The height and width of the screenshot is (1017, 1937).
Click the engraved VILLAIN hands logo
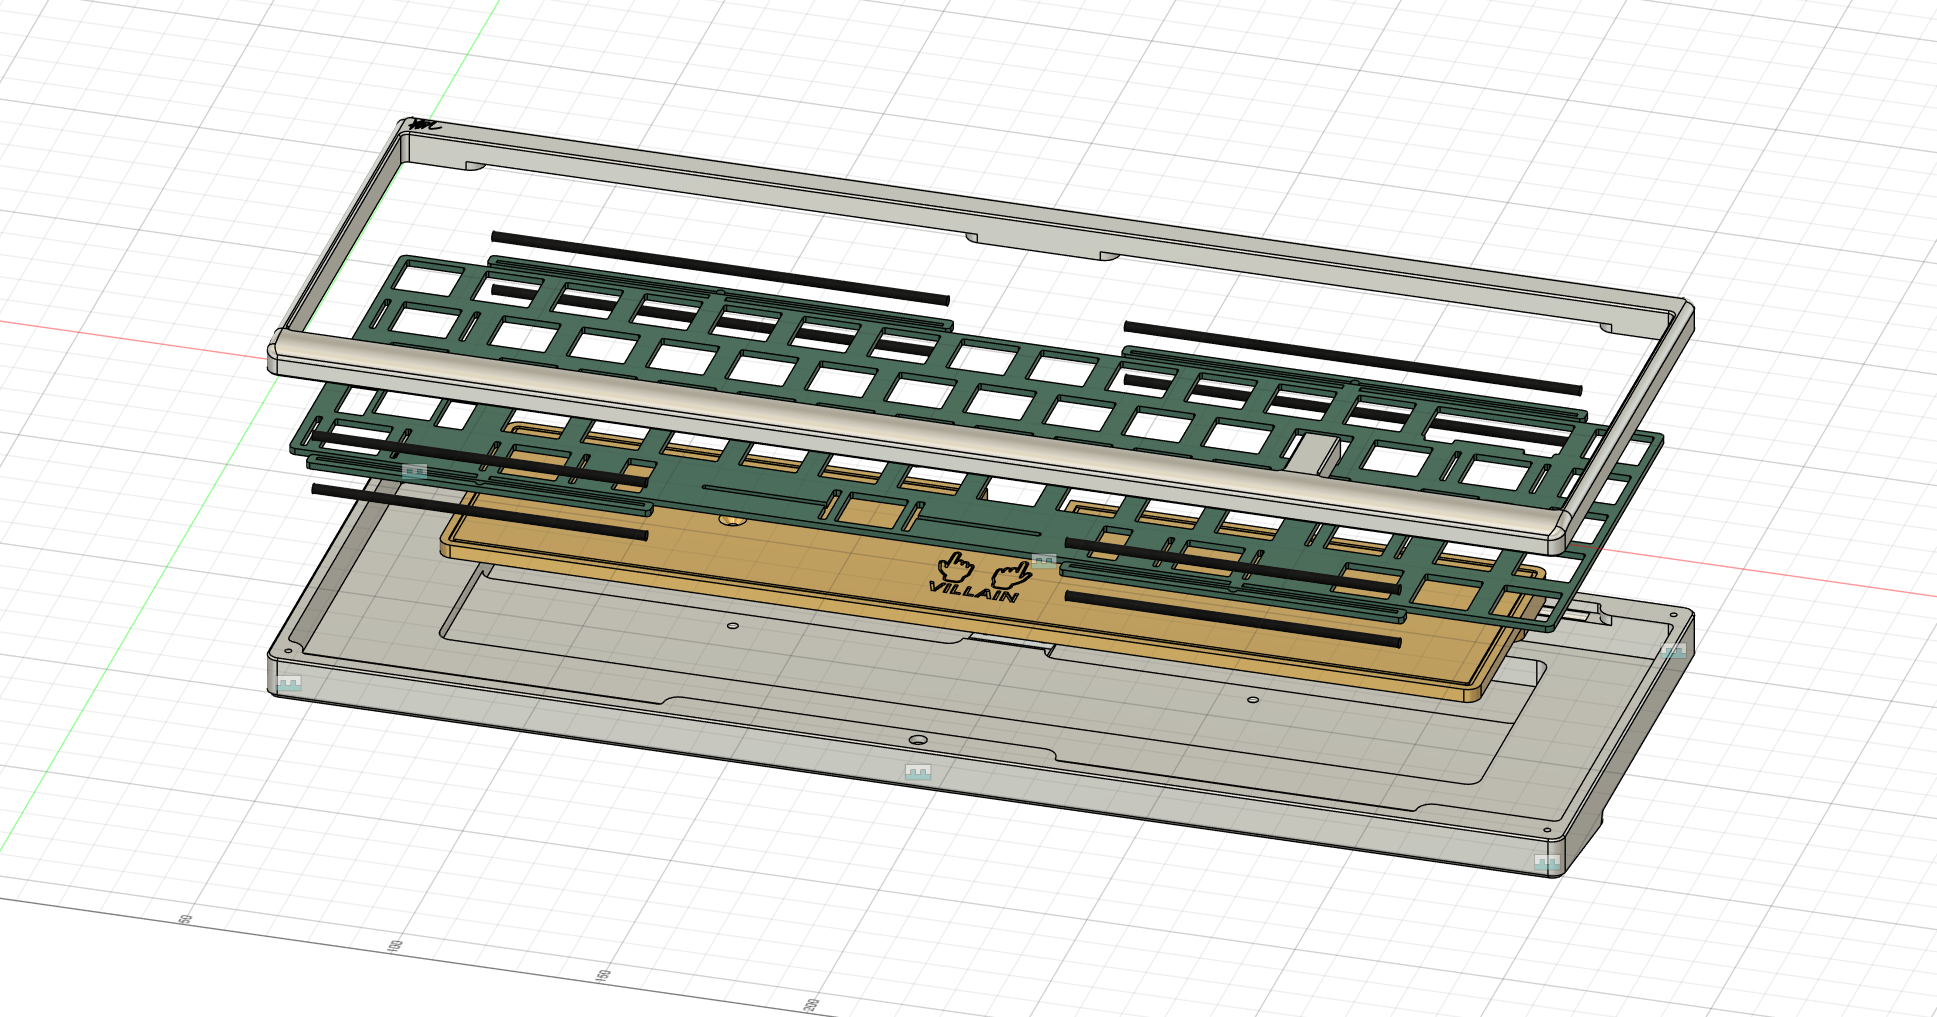pos(978,579)
